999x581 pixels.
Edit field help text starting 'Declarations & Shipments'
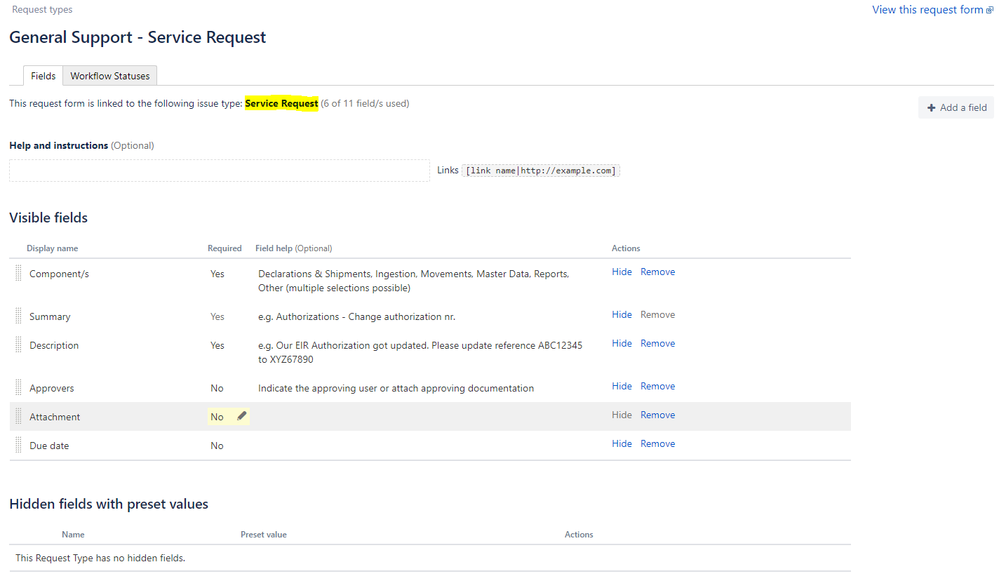pos(413,281)
